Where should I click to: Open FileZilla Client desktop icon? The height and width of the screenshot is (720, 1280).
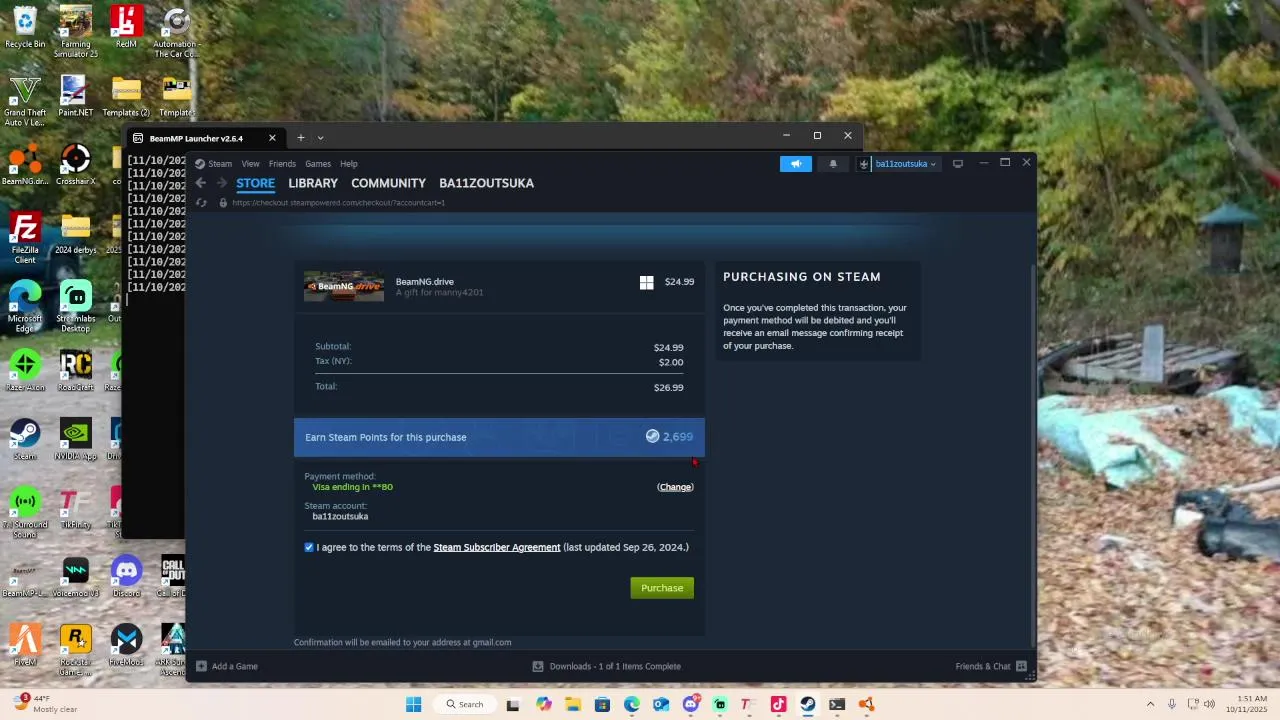pos(25,238)
